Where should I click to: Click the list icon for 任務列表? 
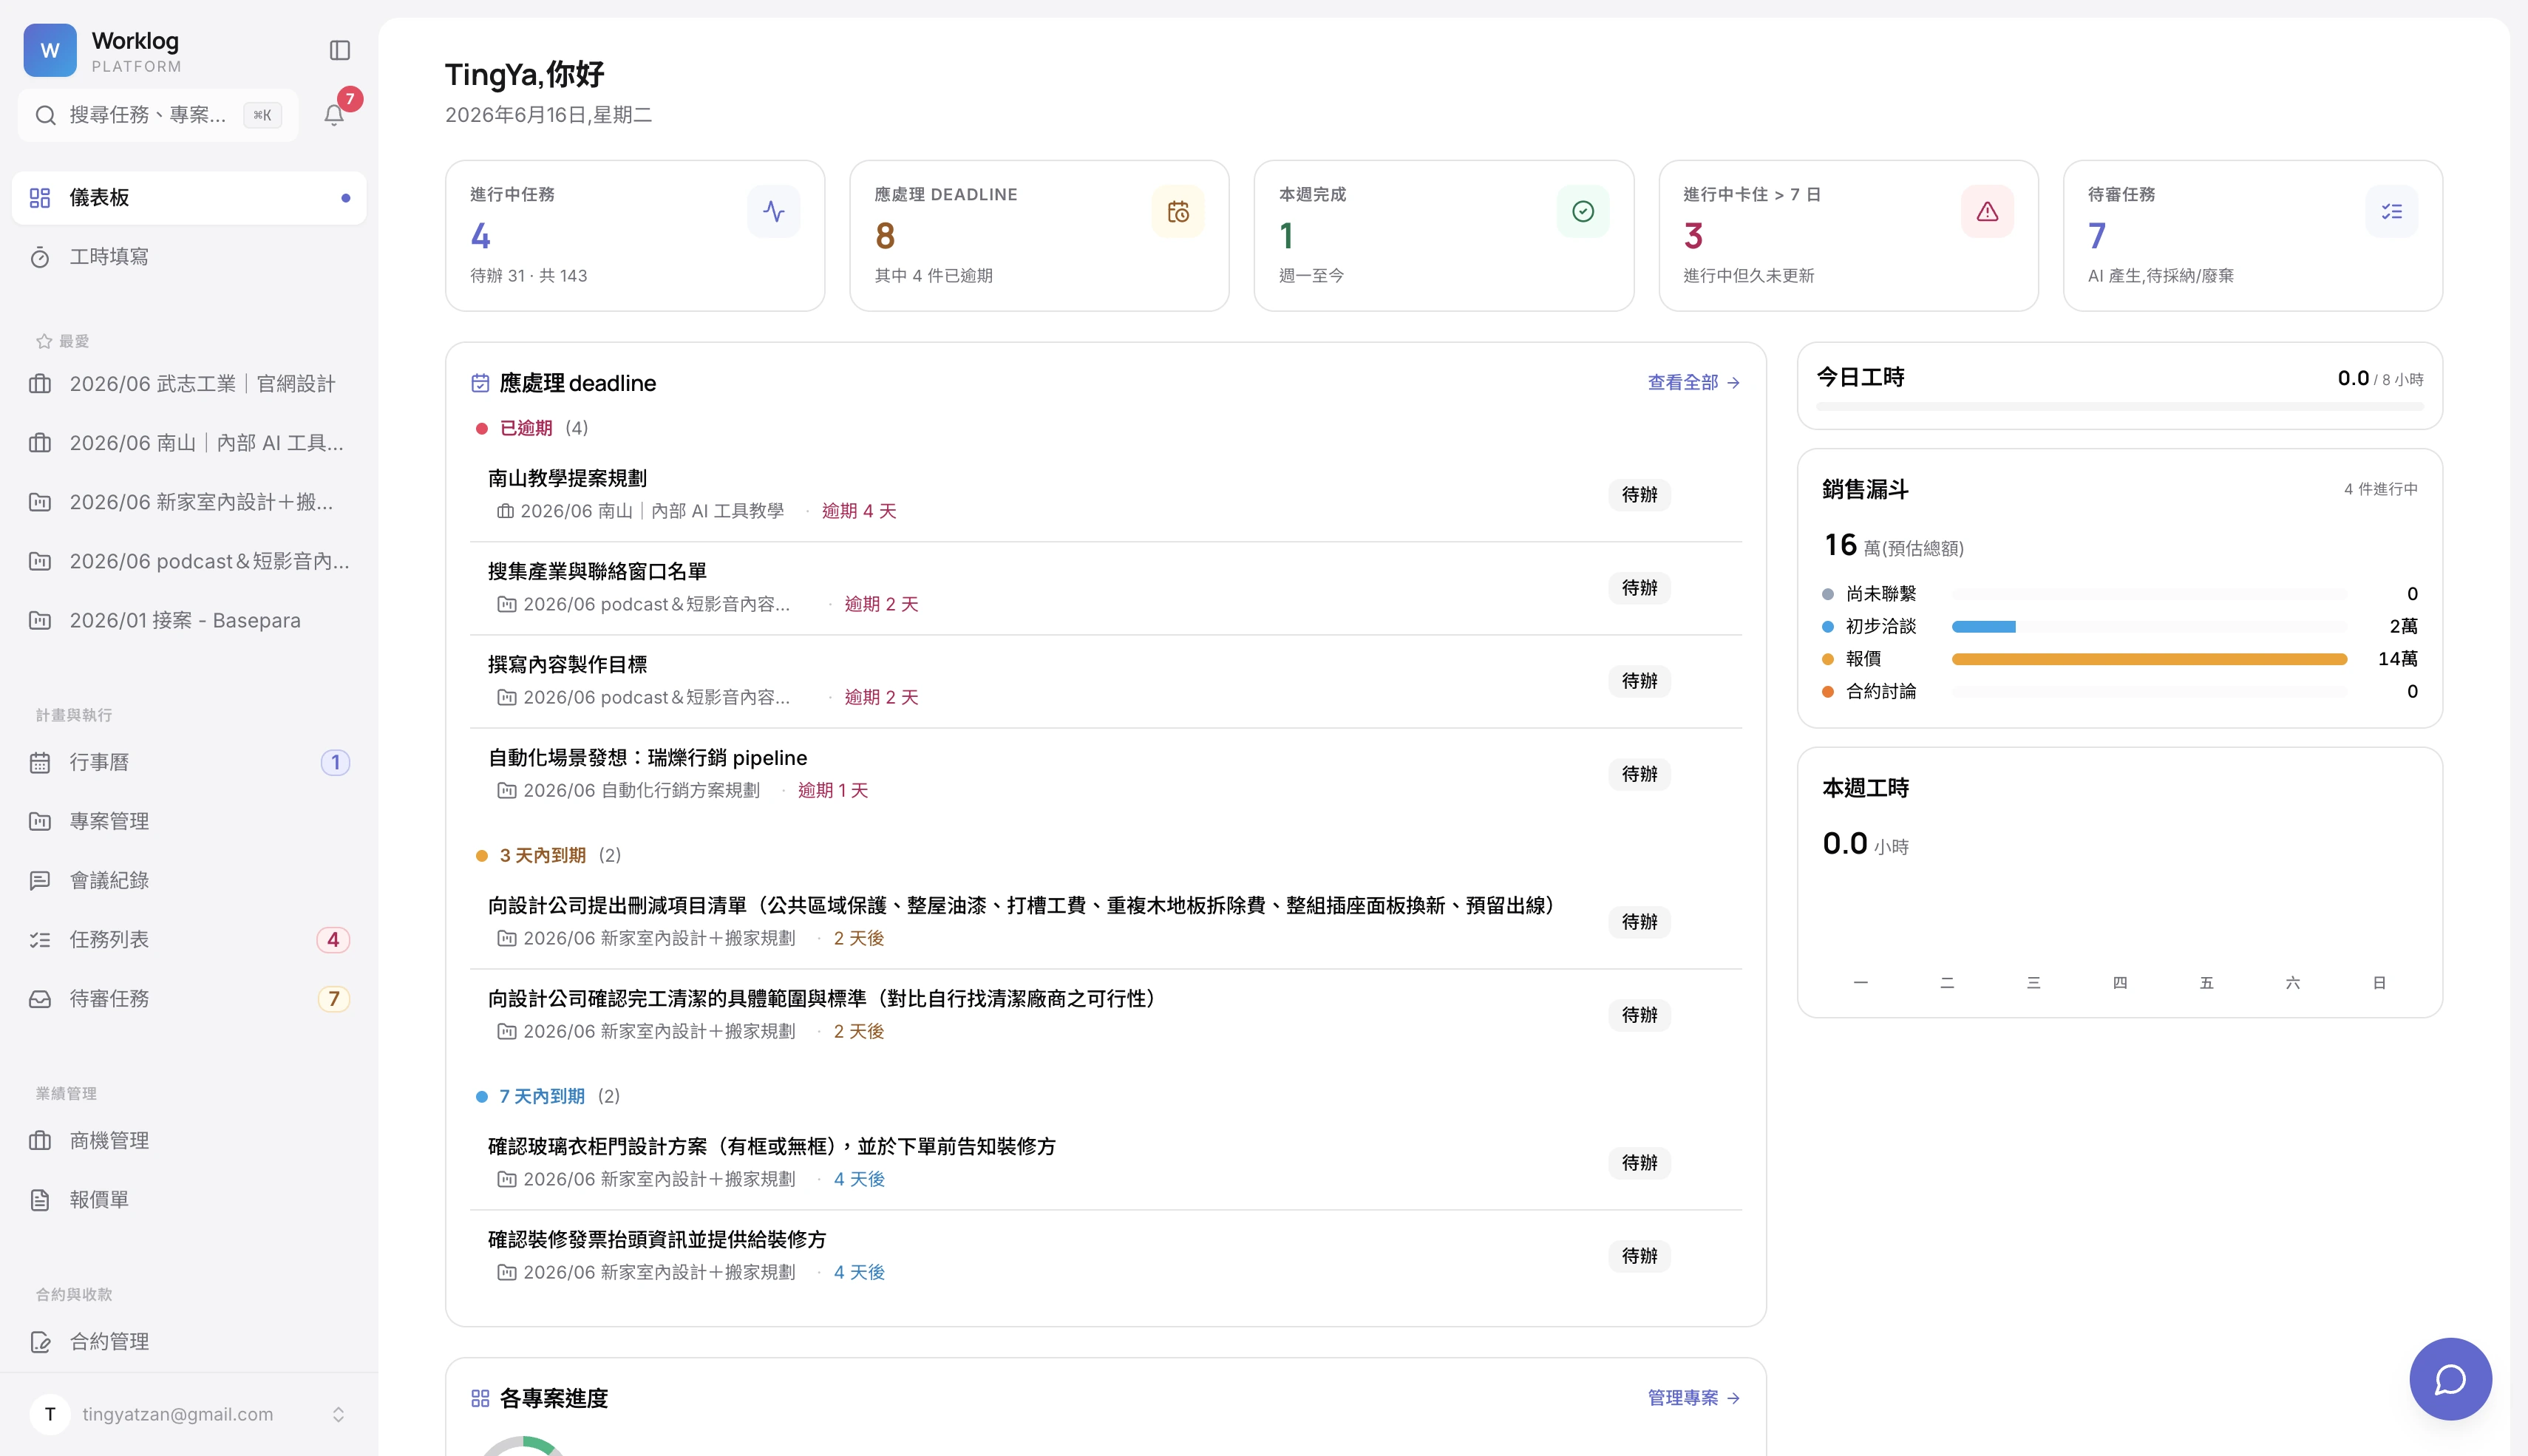[x=40, y=939]
